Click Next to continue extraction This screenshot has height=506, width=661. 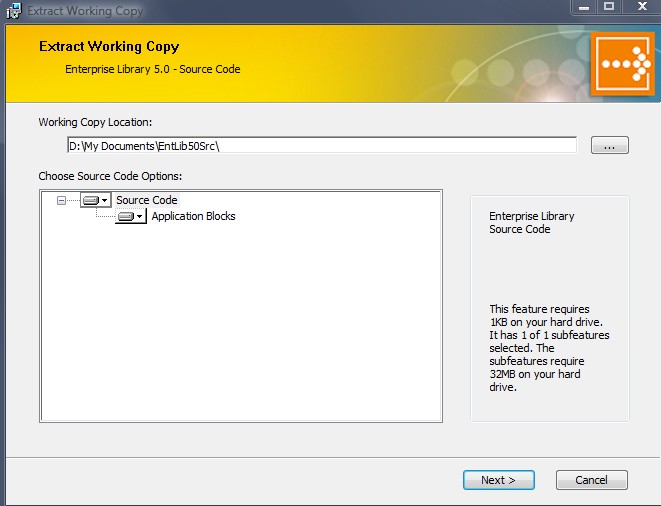tap(499, 480)
